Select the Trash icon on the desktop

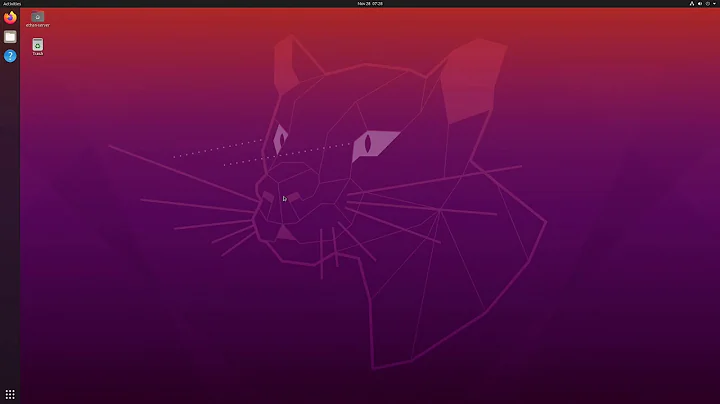point(37,44)
